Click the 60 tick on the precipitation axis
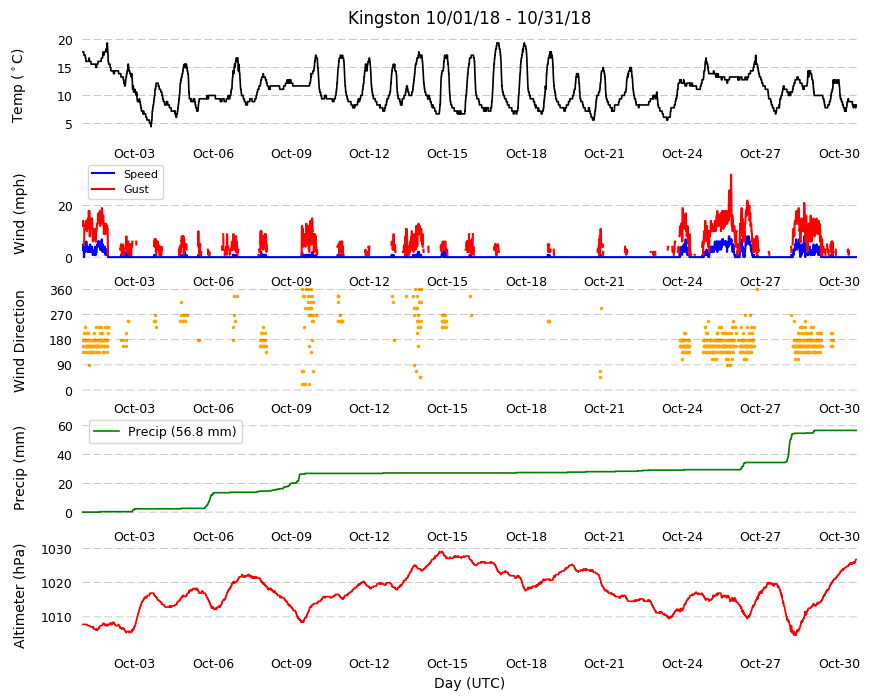 (x=65, y=426)
